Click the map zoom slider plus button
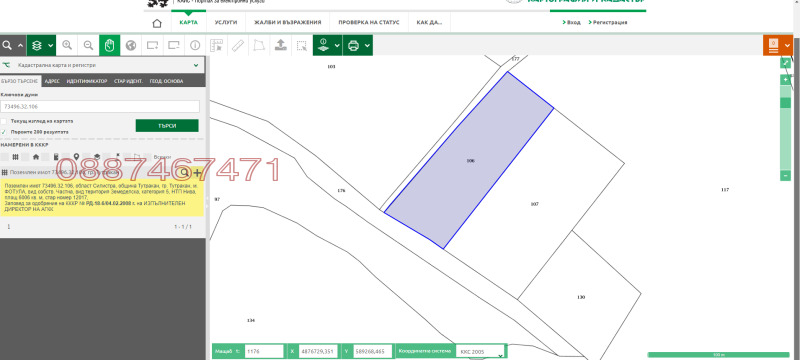Viewport: 800px width, 360px height. [785, 80]
